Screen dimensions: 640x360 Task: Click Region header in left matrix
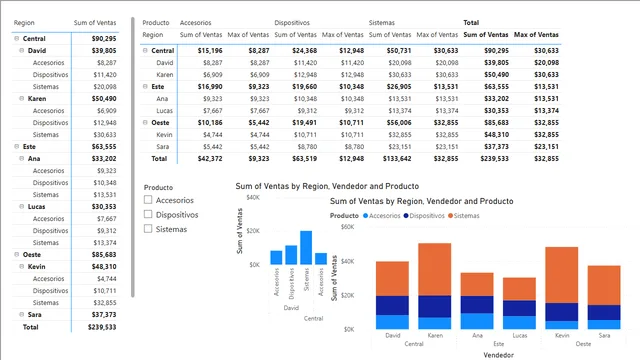coord(24,23)
